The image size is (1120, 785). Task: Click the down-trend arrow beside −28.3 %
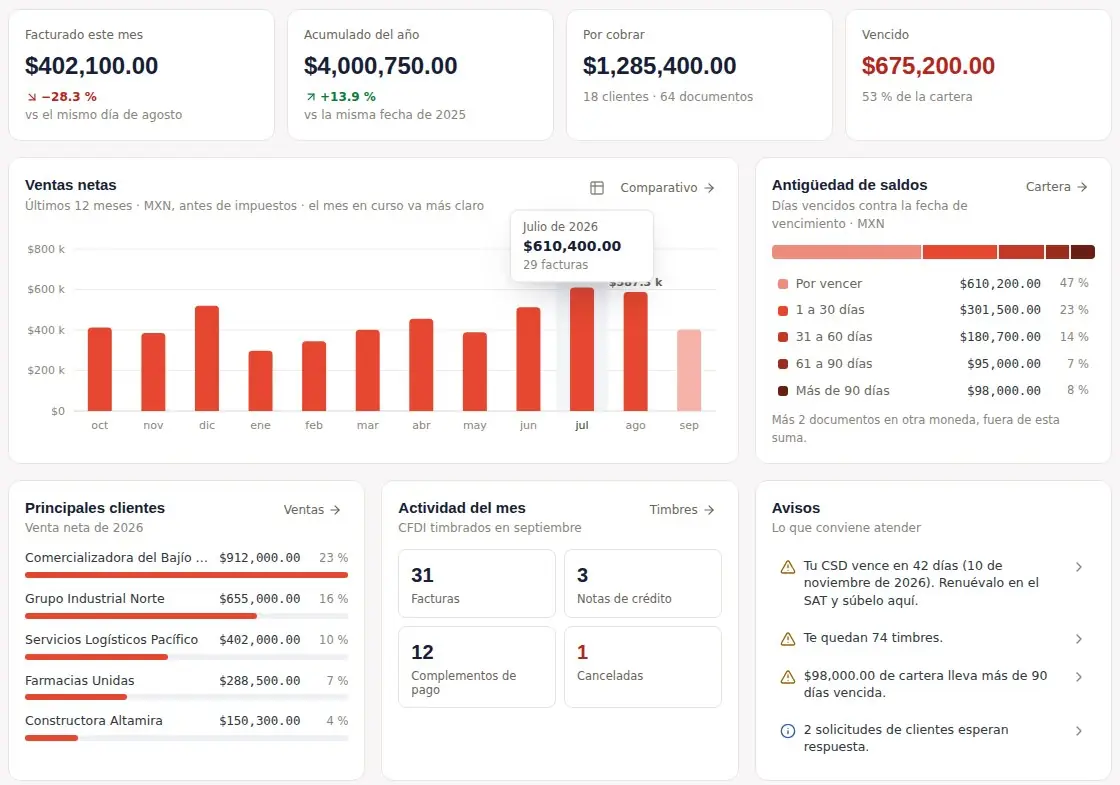coord(31,97)
